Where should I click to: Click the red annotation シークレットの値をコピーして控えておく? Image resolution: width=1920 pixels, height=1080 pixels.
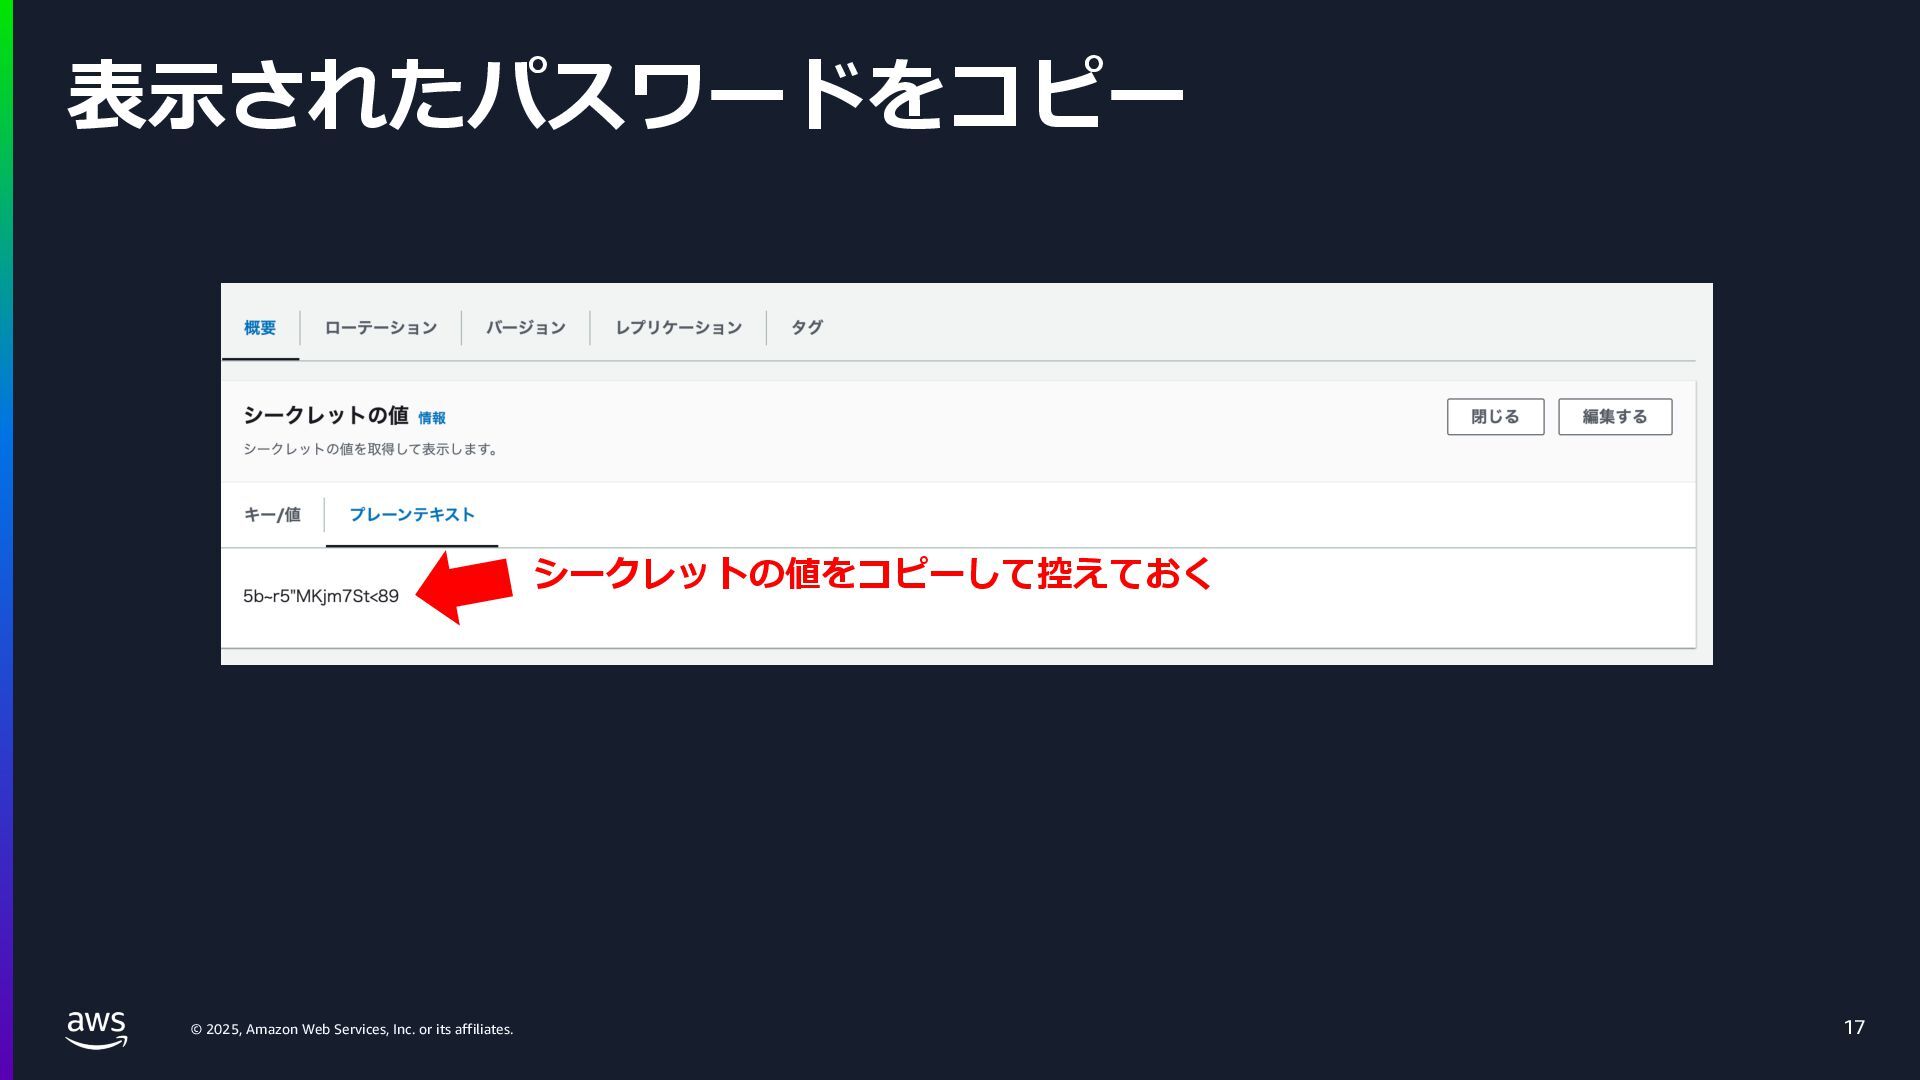click(x=872, y=574)
